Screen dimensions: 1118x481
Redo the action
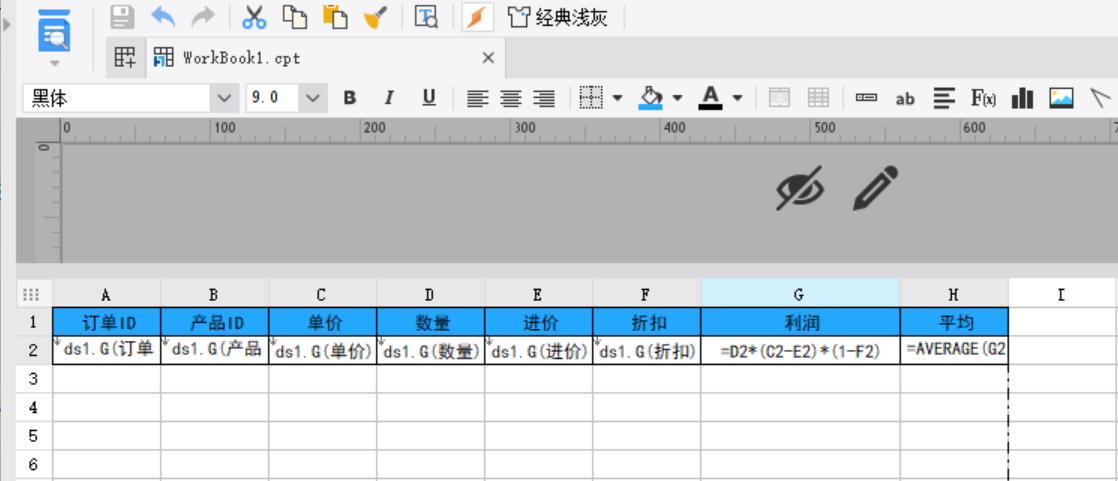(203, 17)
